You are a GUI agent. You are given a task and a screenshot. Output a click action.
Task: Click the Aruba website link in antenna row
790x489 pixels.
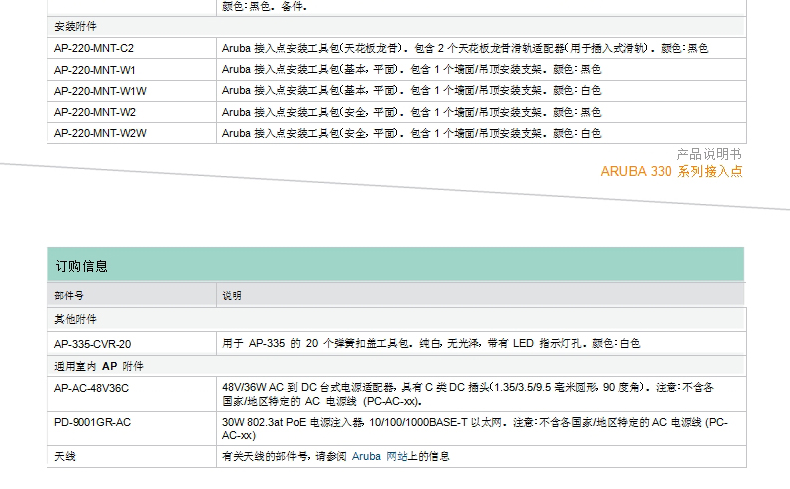pyautogui.click(x=379, y=456)
